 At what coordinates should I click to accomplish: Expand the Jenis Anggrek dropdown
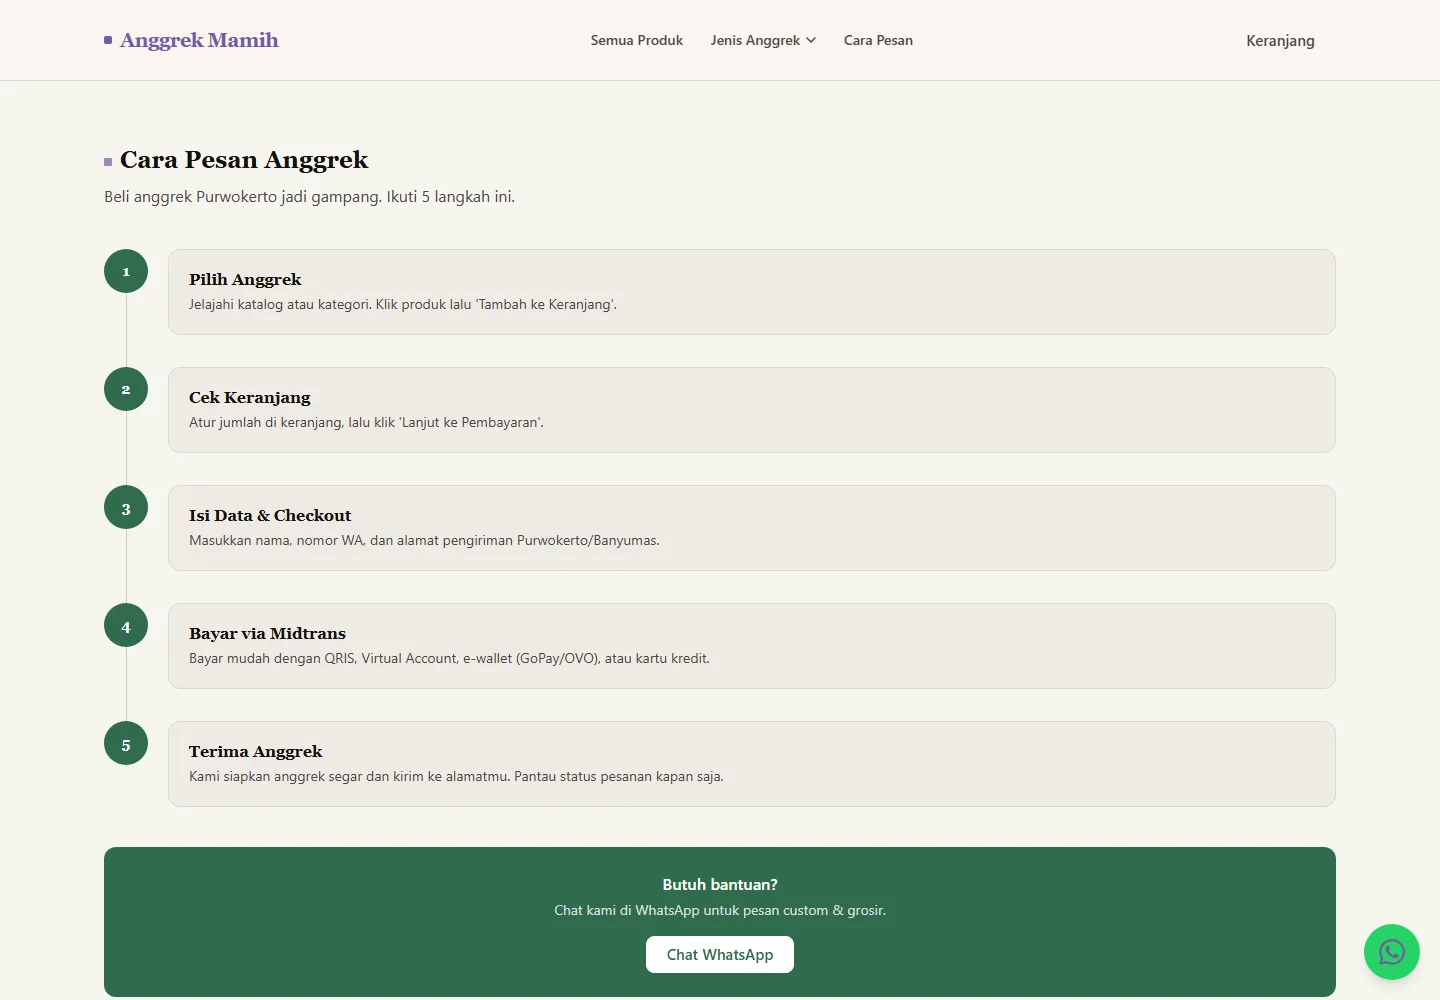point(764,40)
